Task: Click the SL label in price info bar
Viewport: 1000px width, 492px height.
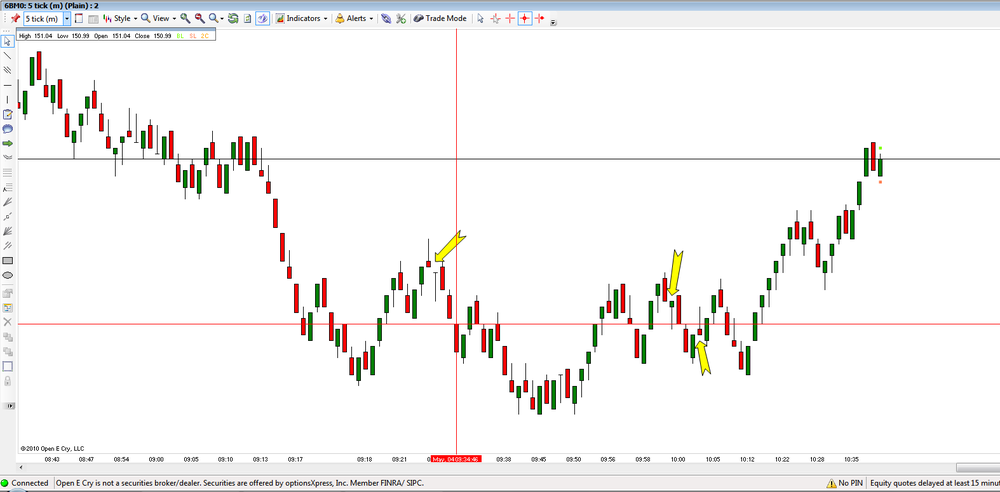Action: click(x=193, y=36)
